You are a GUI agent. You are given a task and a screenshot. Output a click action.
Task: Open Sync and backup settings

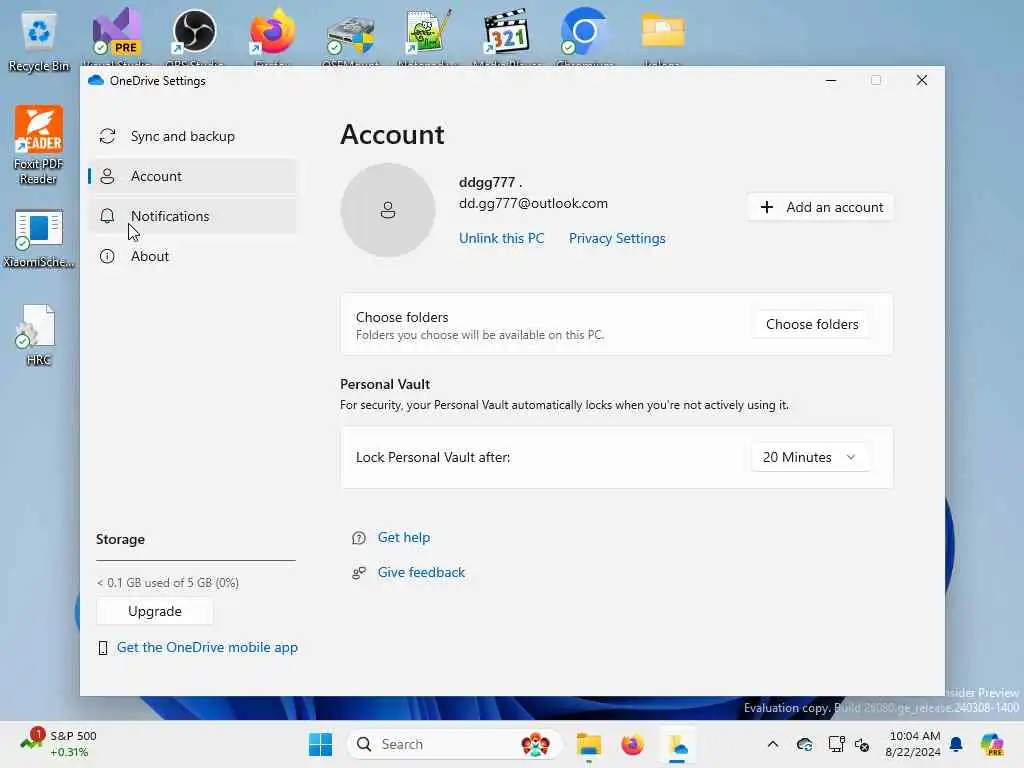pos(193,136)
